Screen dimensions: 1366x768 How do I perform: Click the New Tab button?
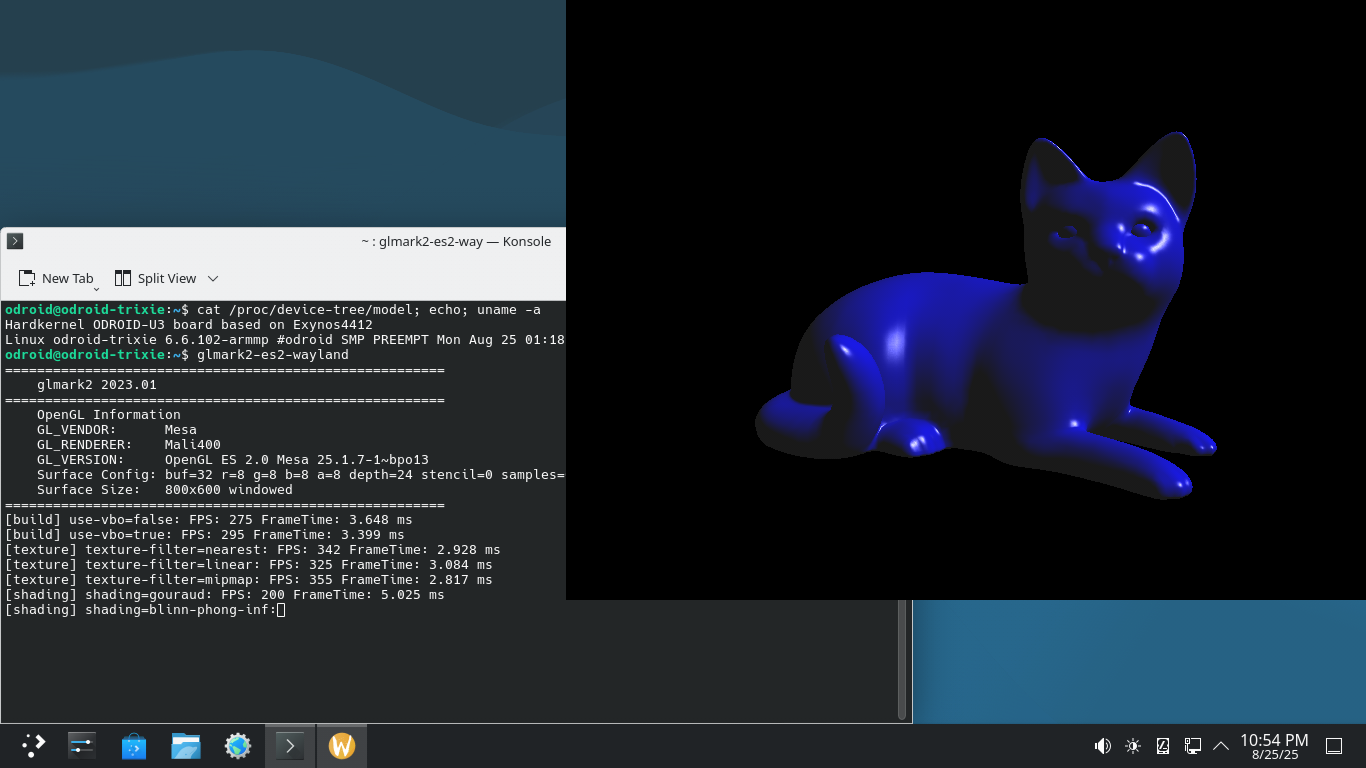coord(56,279)
